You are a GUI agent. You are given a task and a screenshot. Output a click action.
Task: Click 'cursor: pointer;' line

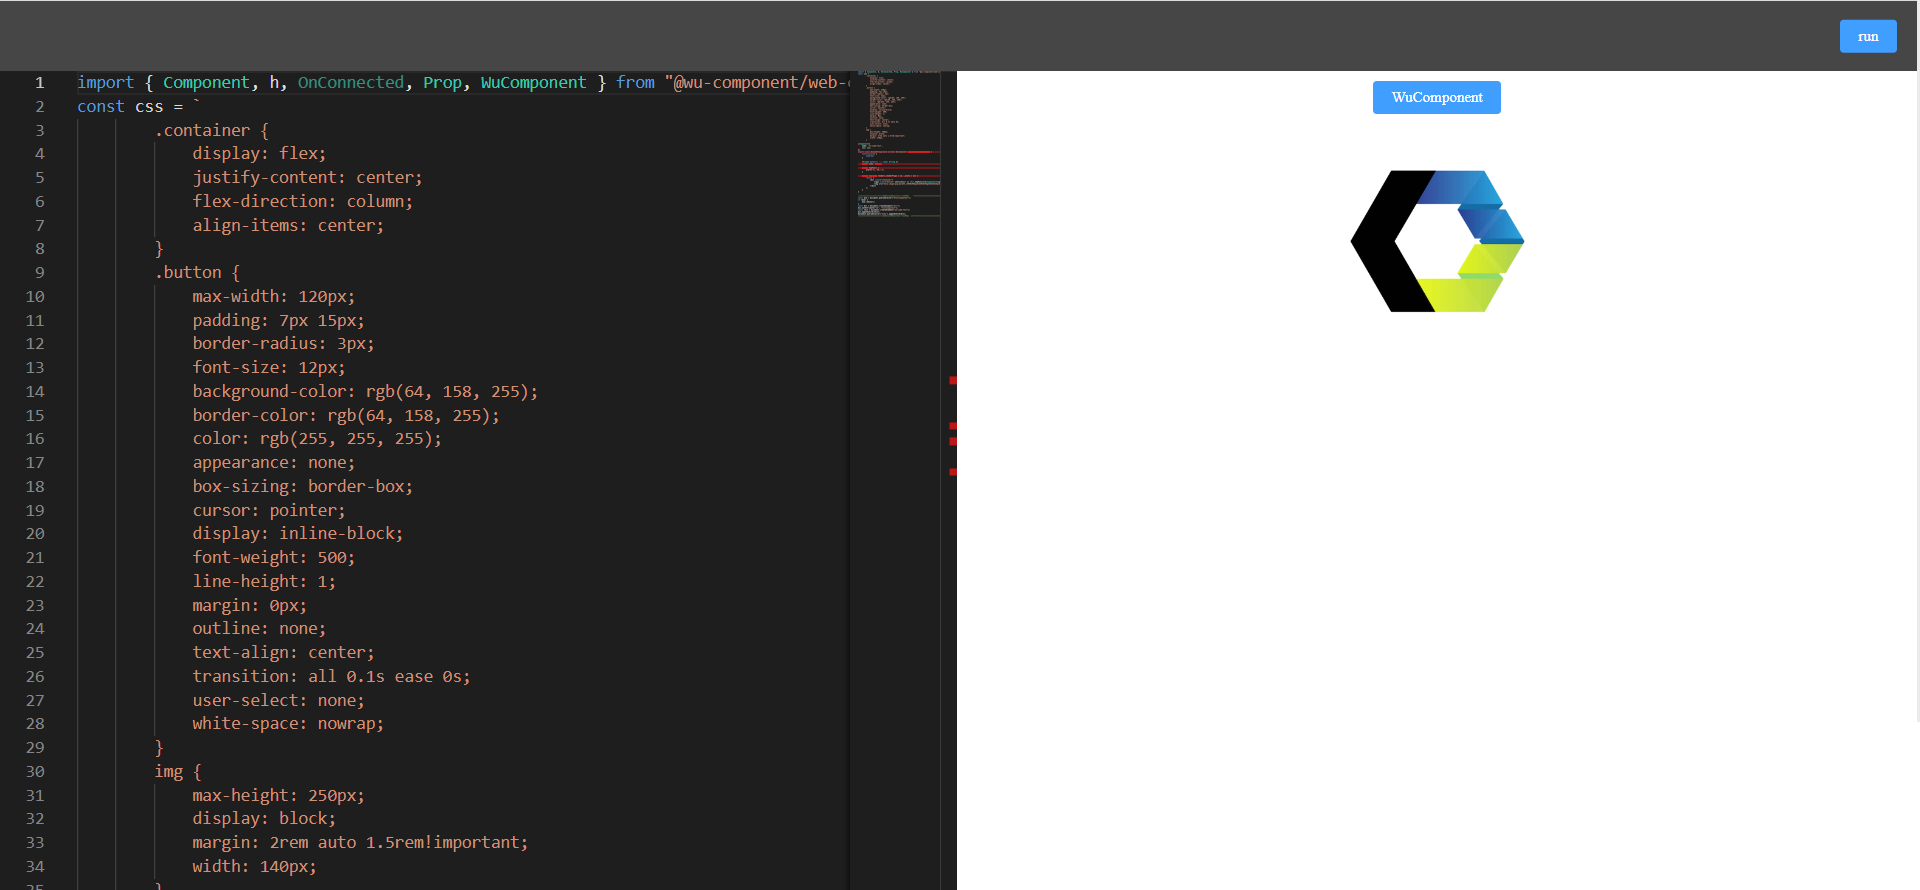click(269, 511)
